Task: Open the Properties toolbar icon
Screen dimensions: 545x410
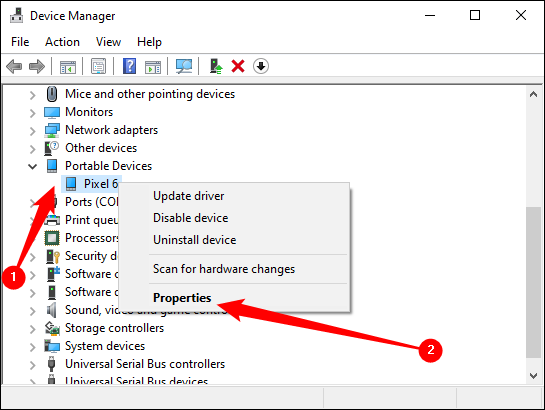Action: point(99,66)
